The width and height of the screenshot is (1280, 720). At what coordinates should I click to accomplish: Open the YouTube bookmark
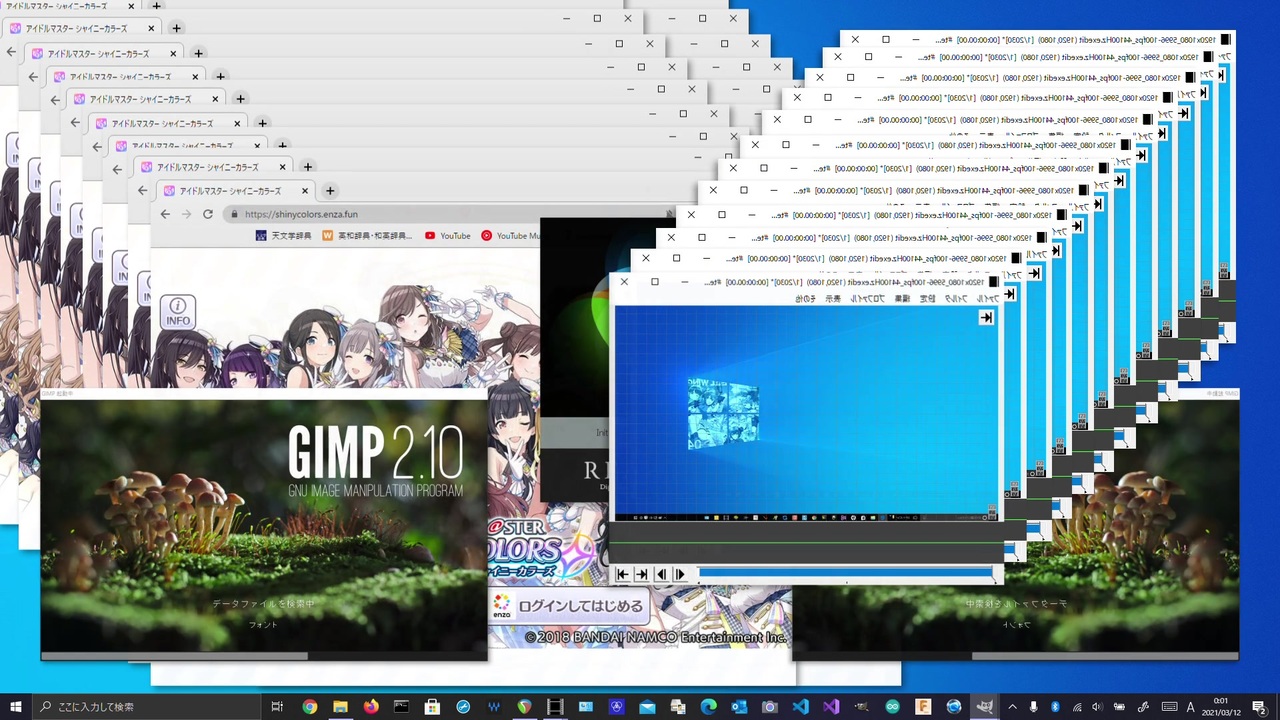coord(447,236)
